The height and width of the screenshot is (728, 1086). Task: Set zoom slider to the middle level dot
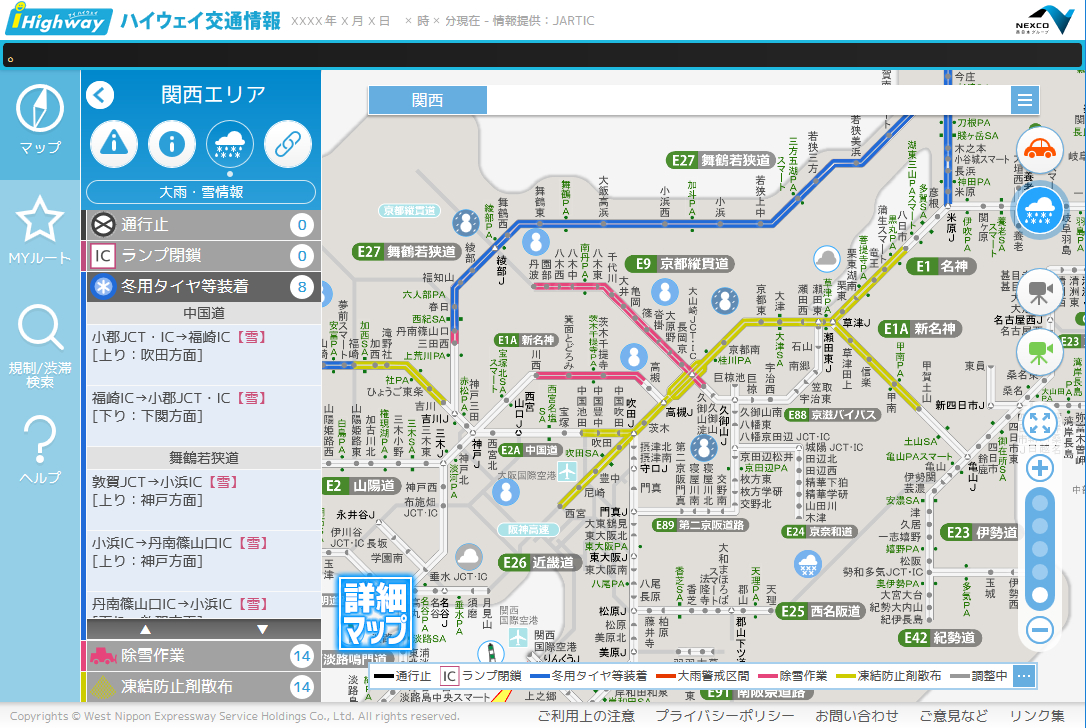pyautogui.click(x=1040, y=549)
